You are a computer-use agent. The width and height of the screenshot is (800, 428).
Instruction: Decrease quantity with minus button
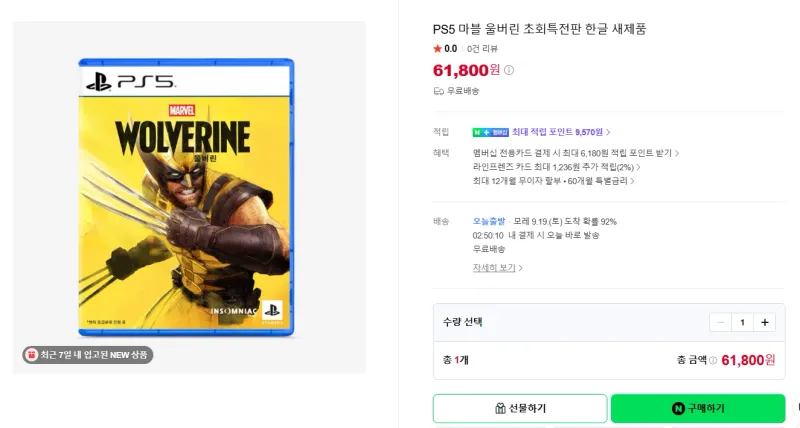pyautogui.click(x=720, y=322)
